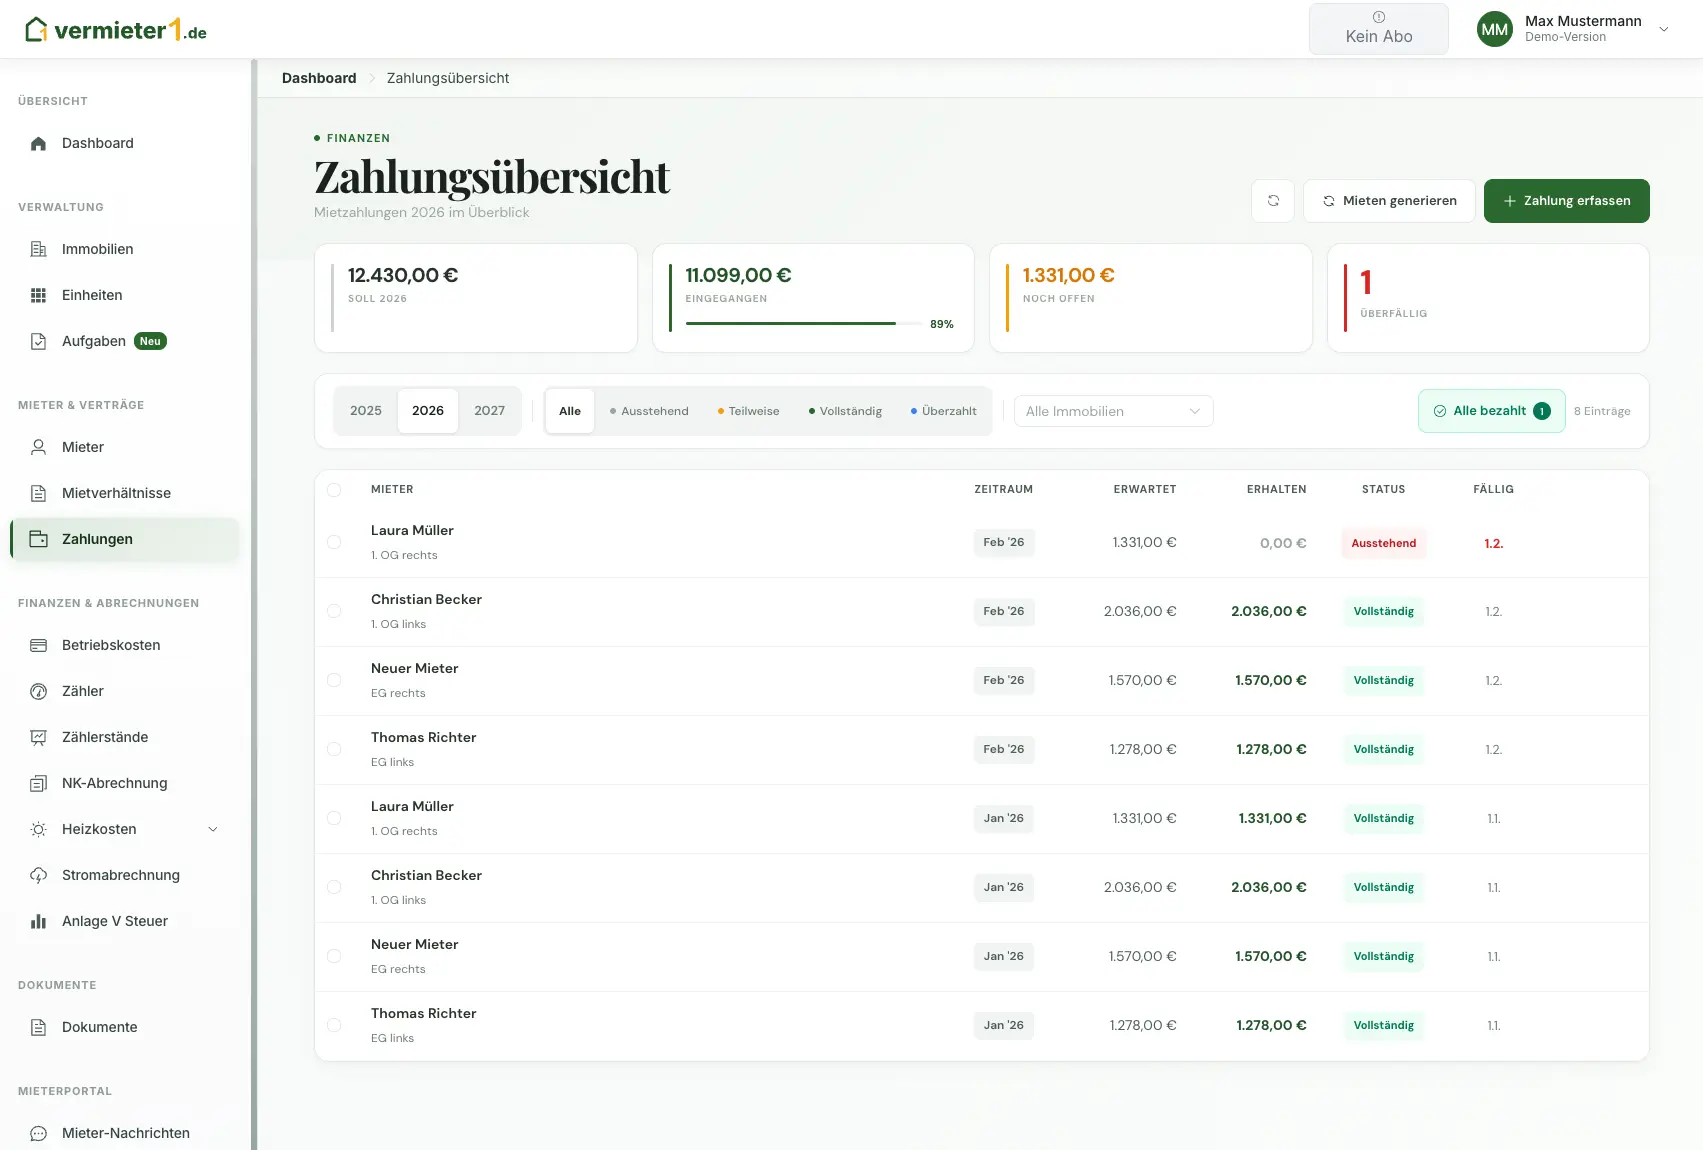This screenshot has width=1703, height=1150.
Task: Click the Aufgaben checklist icon
Action: point(38,341)
